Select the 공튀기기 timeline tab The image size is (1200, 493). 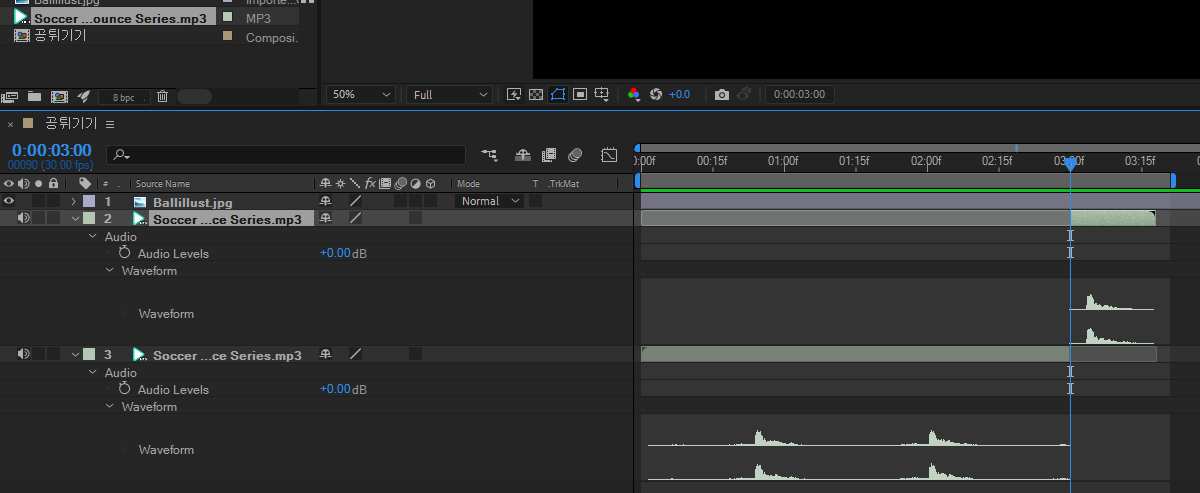click(x=71, y=124)
